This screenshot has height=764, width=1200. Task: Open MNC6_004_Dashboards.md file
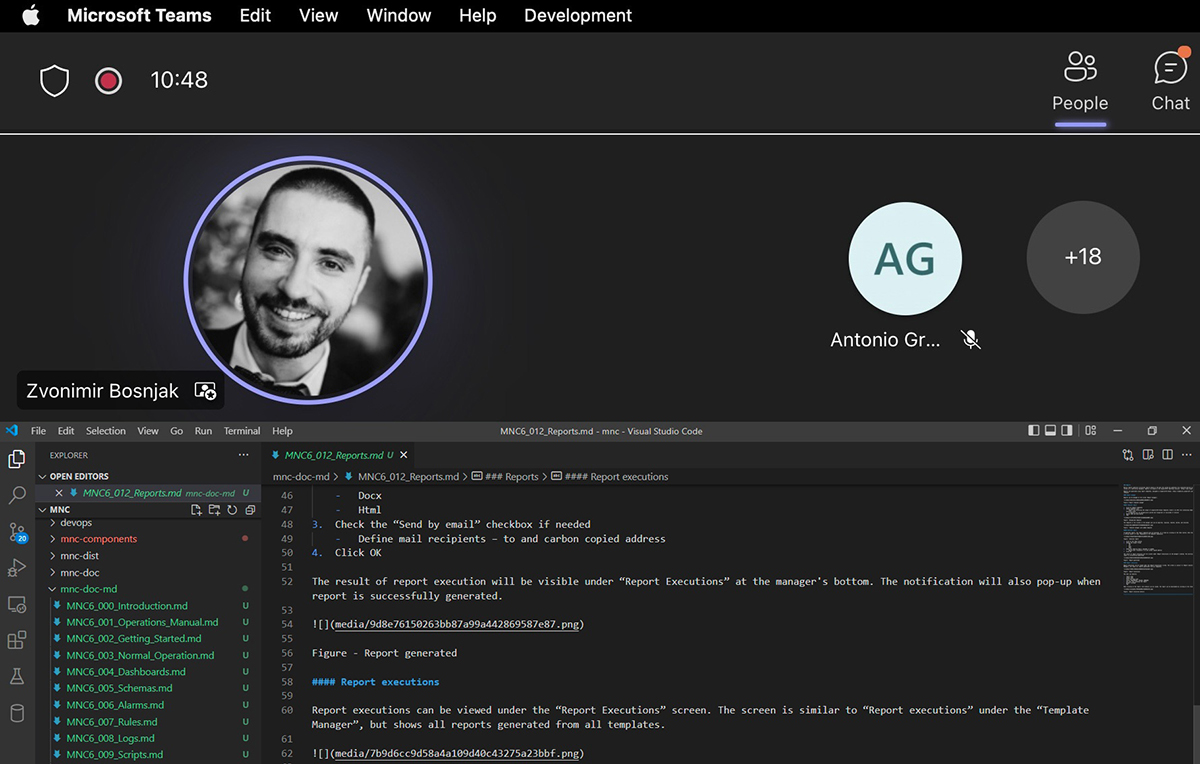coord(126,672)
